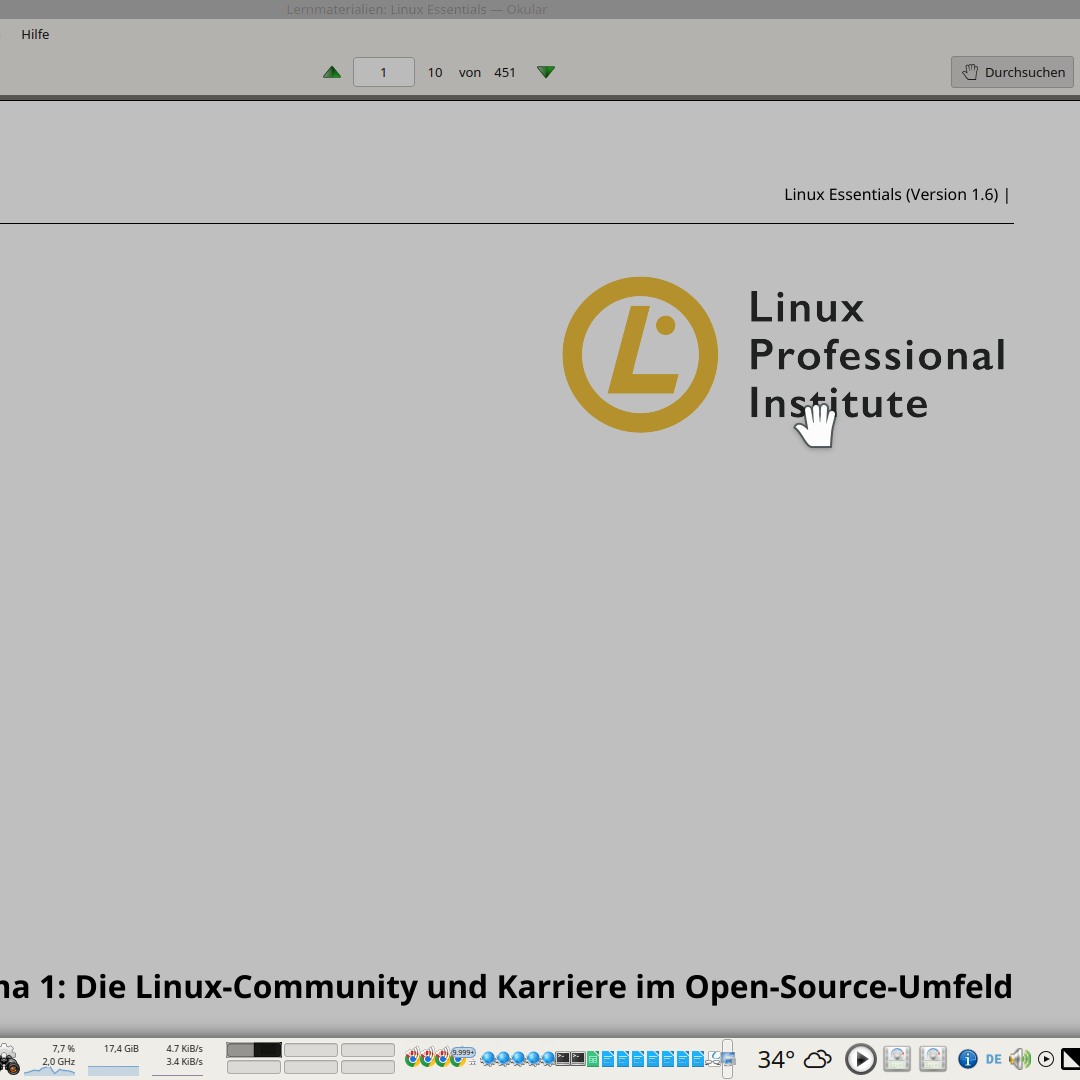1080x1080 pixels.
Task: Click the Linux Professional Institute logo image
Action: point(784,355)
